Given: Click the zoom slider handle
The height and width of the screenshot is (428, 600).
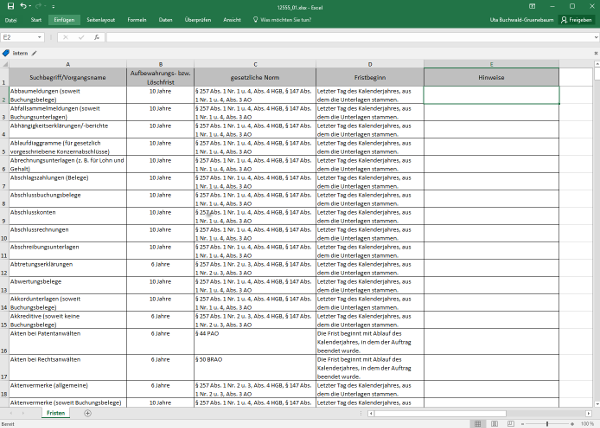Looking at the screenshot, I should (x=548, y=423).
